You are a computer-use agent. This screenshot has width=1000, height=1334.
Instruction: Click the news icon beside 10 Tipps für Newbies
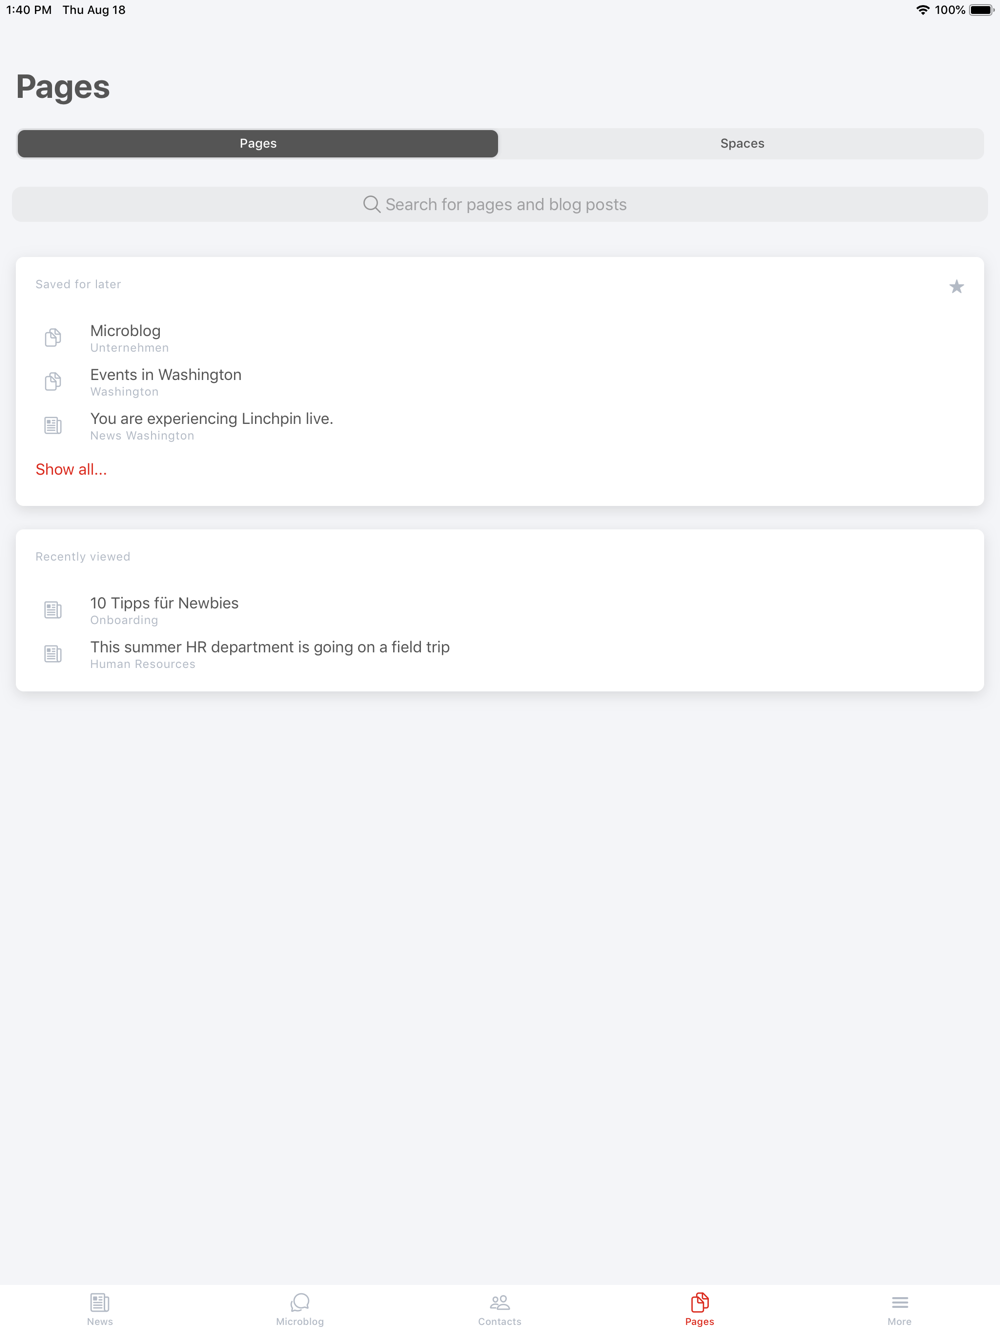[x=53, y=610]
